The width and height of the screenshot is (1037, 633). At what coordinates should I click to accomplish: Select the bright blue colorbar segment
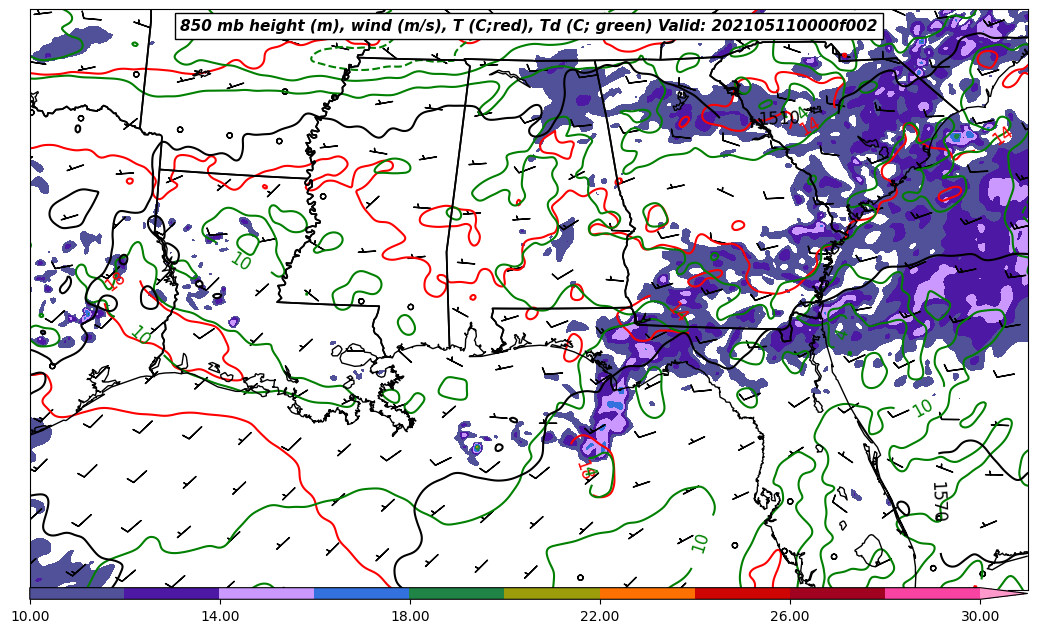[x=362, y=593]
